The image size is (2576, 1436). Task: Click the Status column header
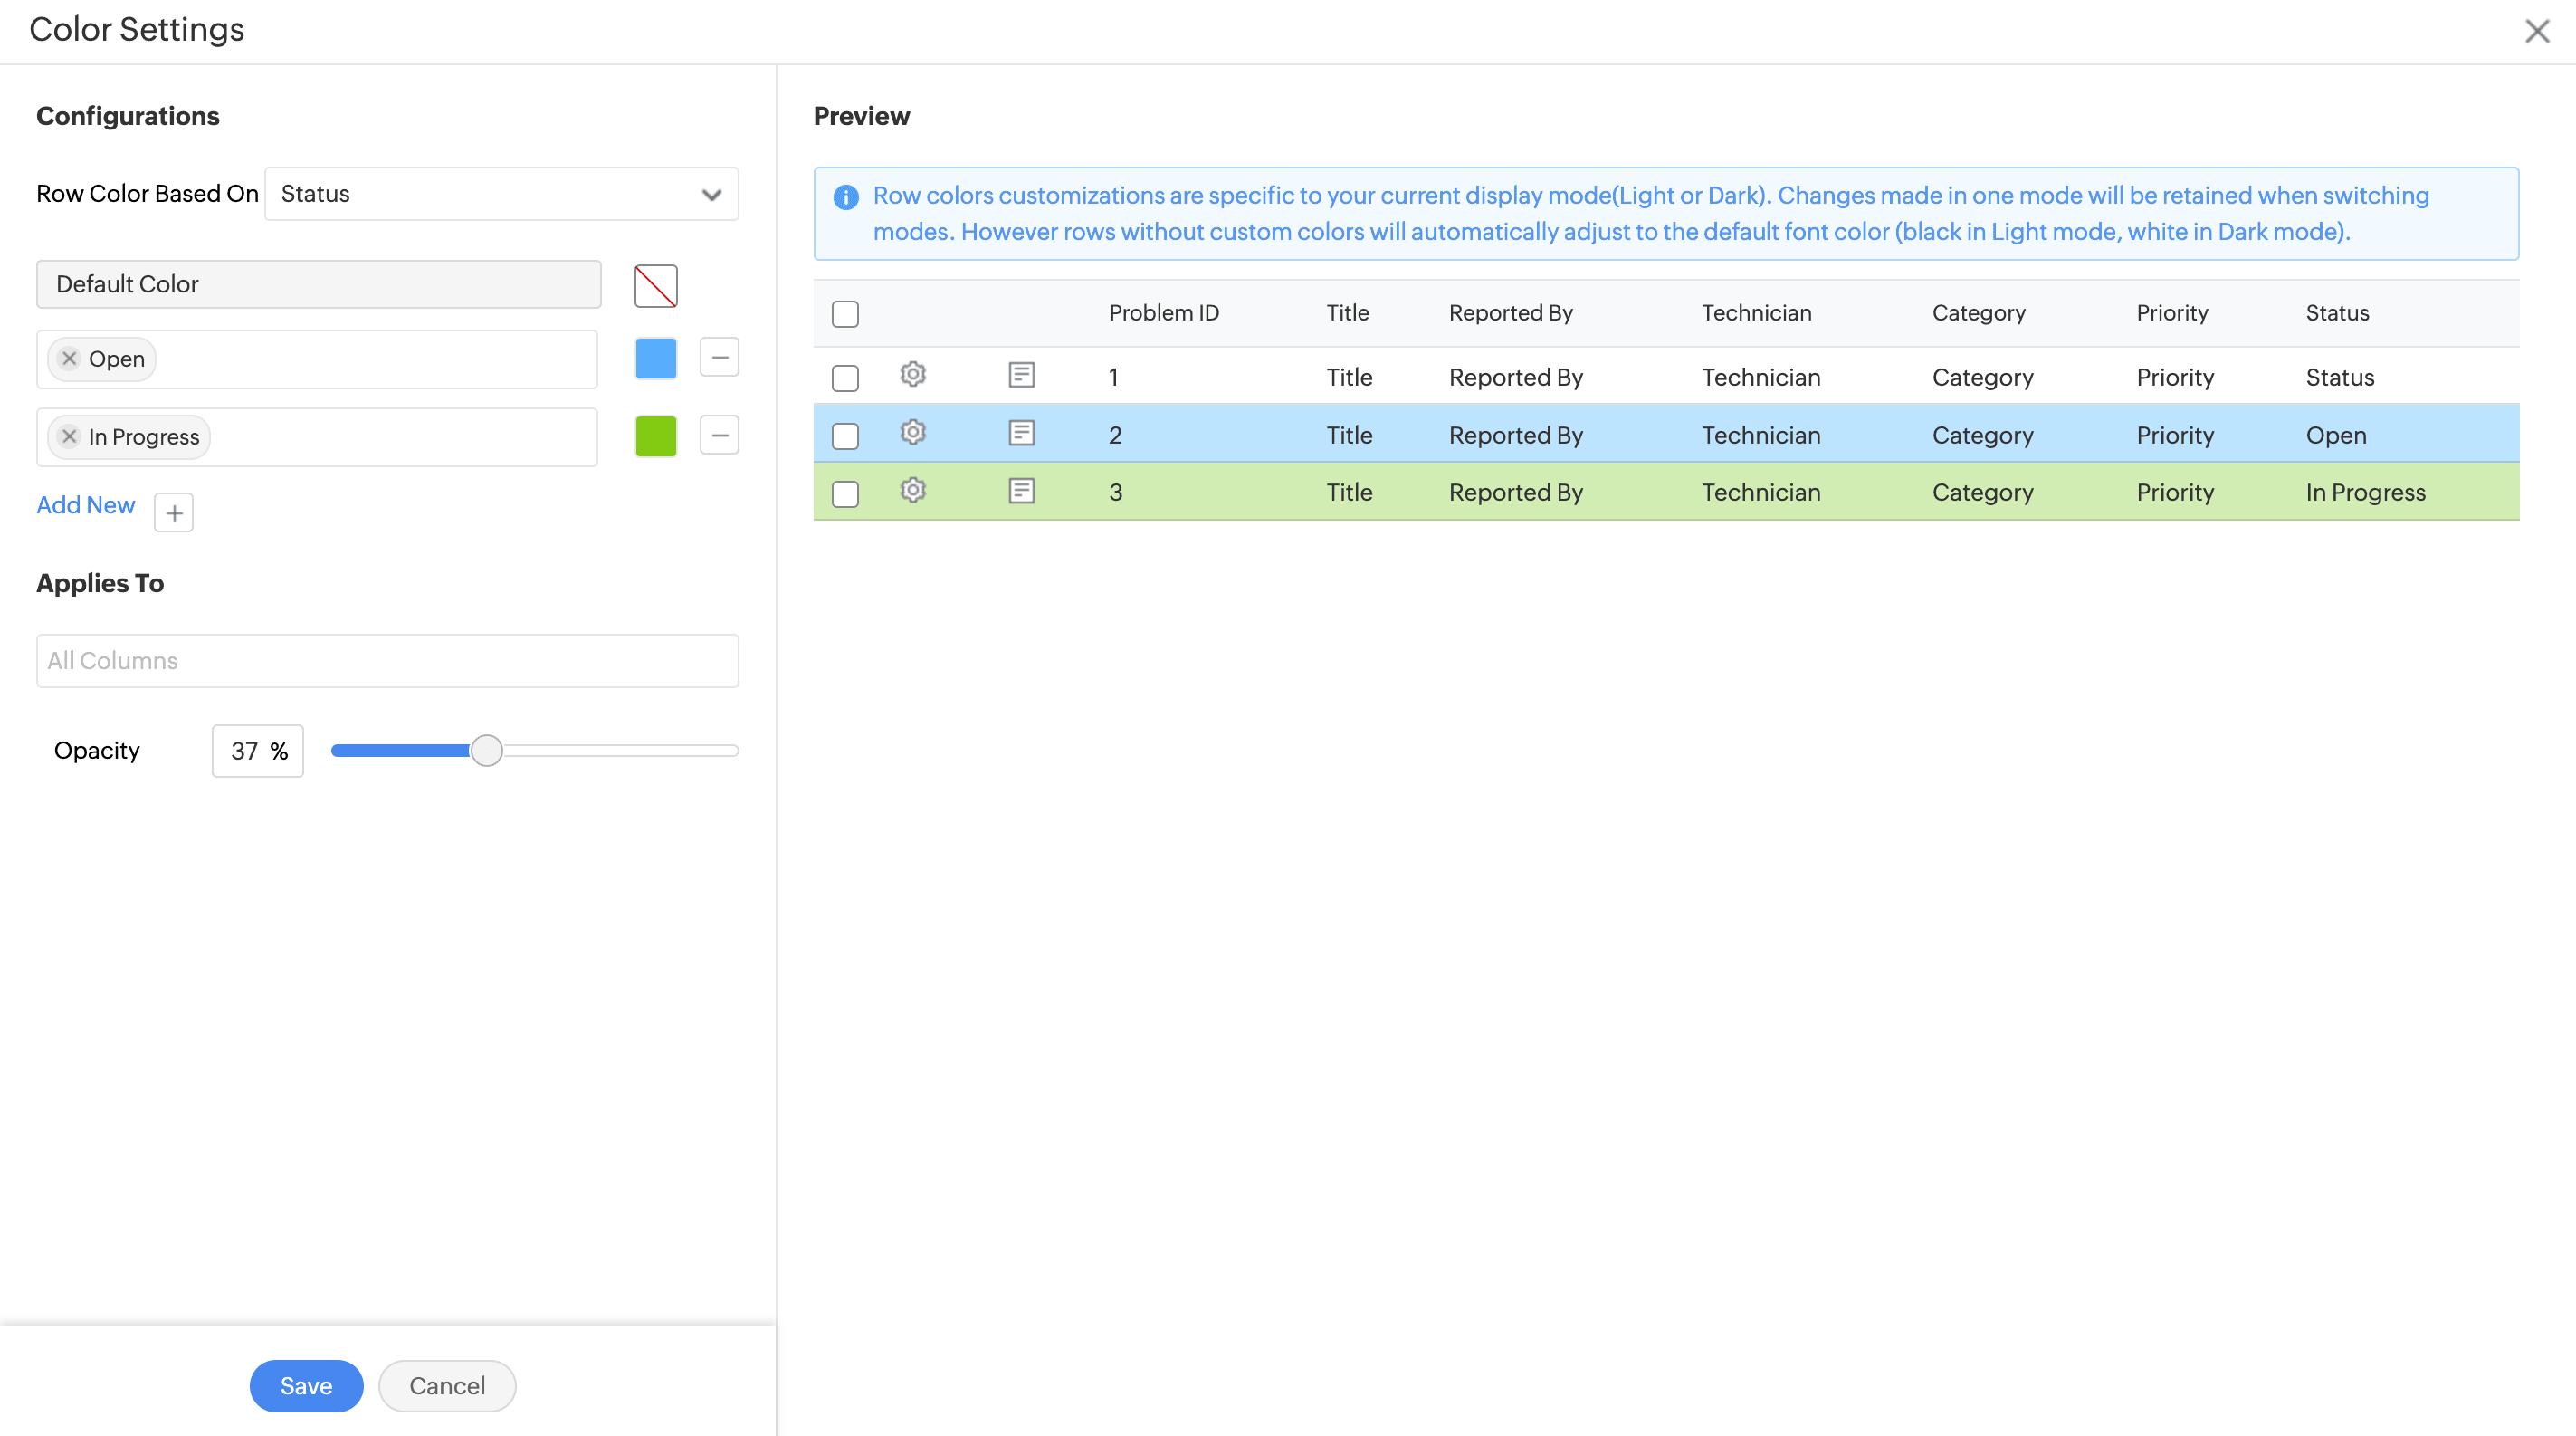pyautogui.click(x=2336, y=313)
